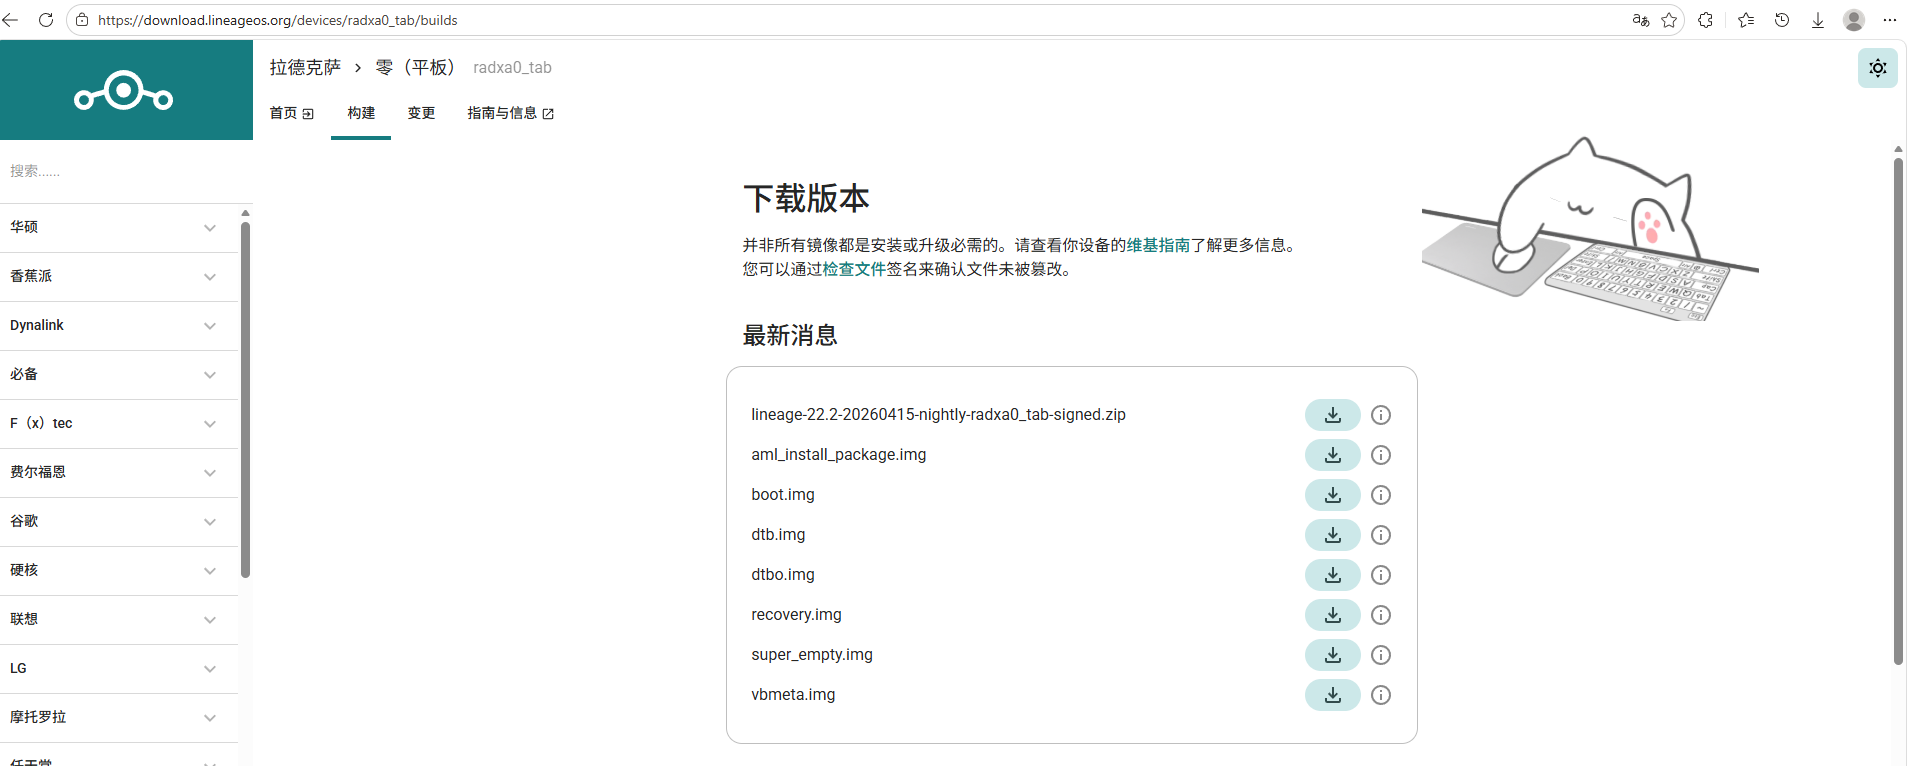This screenshot has height=766, width=1909.
Task: Download vbmeta.img file
Action: pos(1332,695)
